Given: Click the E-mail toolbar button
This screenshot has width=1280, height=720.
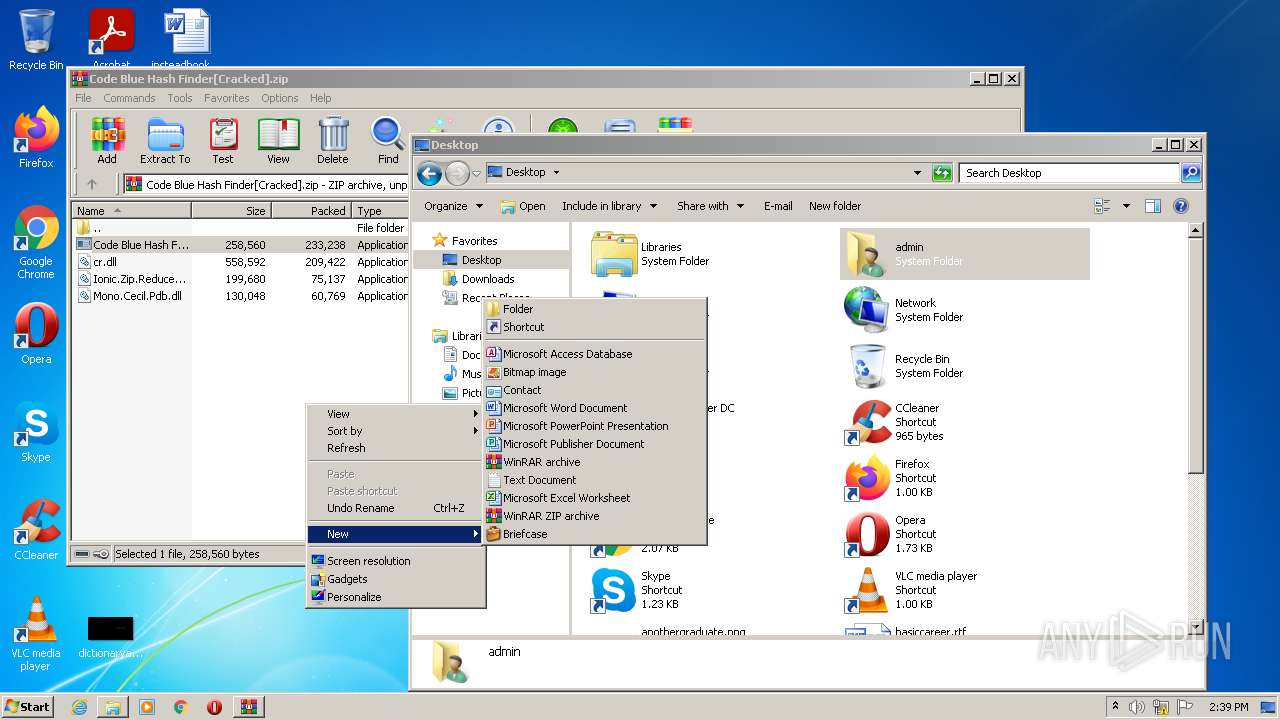Looking at the screenshot, I should click(778, 206).
